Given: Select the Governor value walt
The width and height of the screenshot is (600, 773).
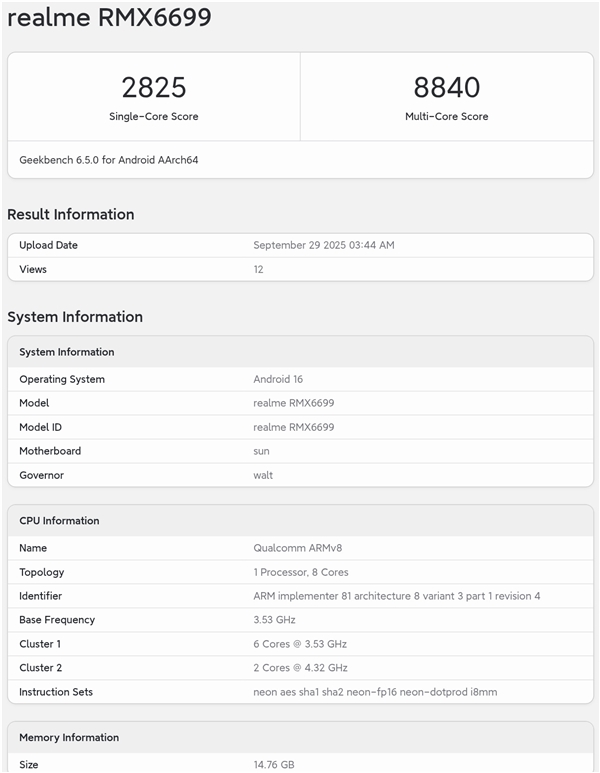Looking at the screenshot, I should [x=263, y=475].
